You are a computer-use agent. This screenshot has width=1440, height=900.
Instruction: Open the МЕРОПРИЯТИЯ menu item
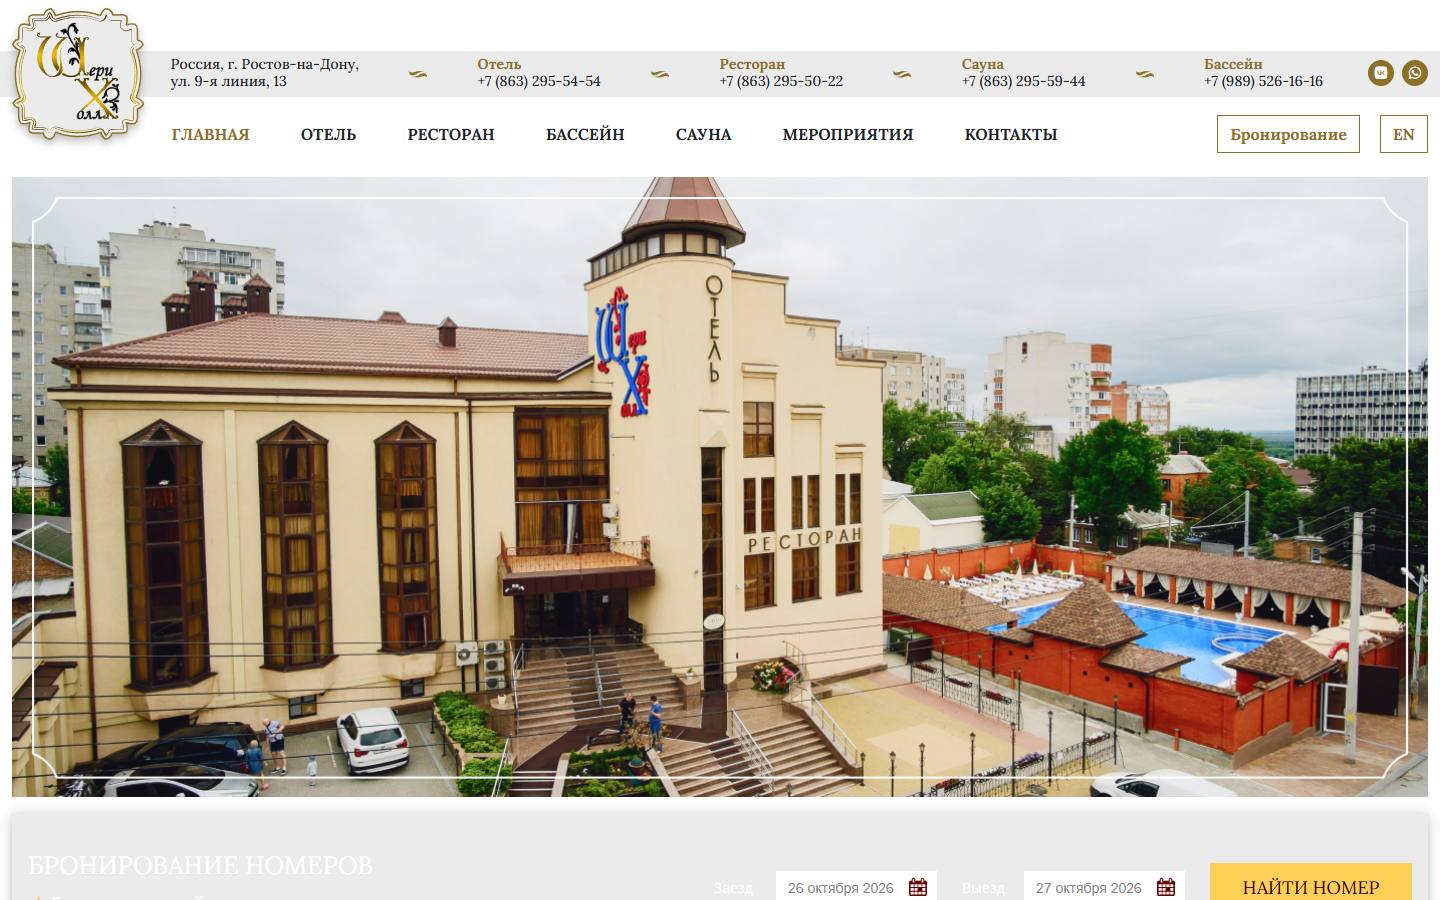click(x=848, y=134)
